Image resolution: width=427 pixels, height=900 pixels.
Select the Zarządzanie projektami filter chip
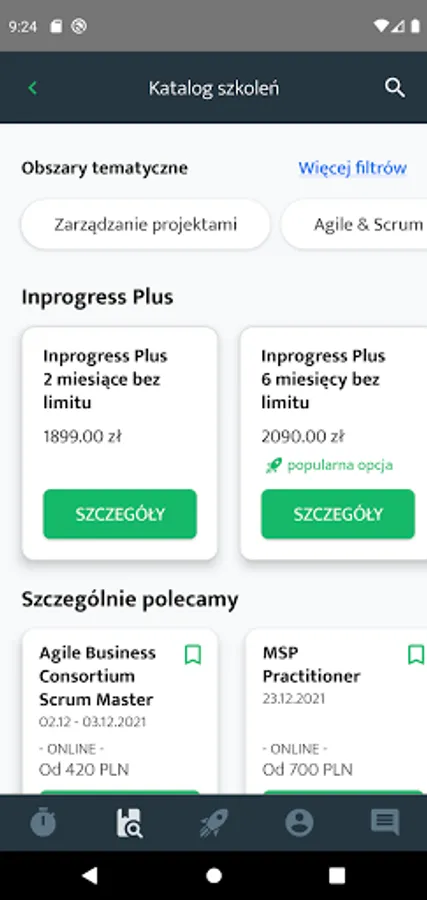[145, 224]
